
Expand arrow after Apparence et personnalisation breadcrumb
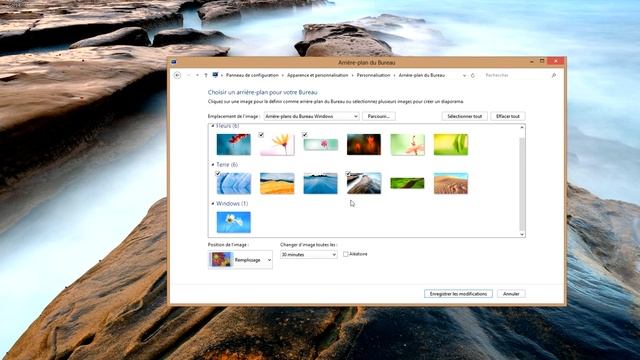coord(353,76)
